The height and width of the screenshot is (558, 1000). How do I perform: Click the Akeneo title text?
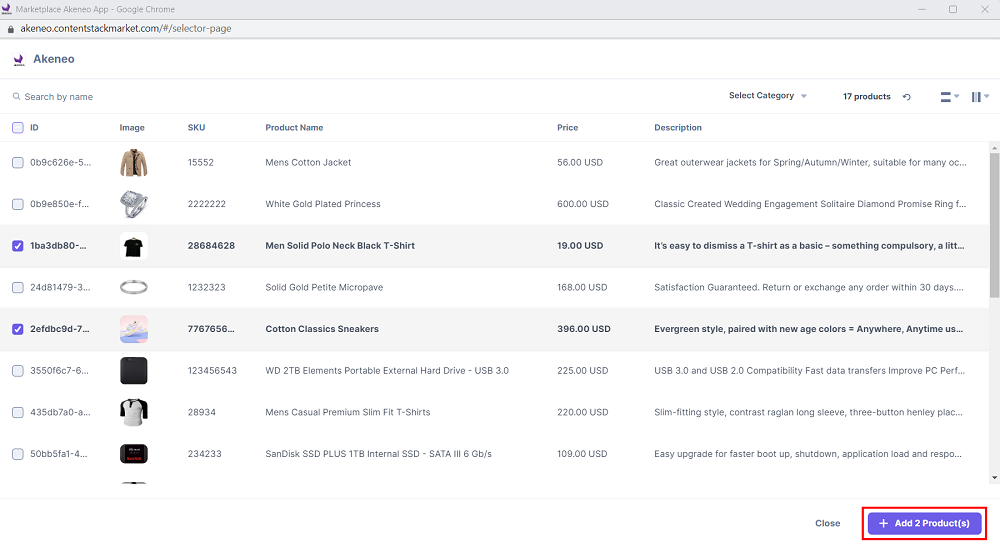click(x=54, y=59)
